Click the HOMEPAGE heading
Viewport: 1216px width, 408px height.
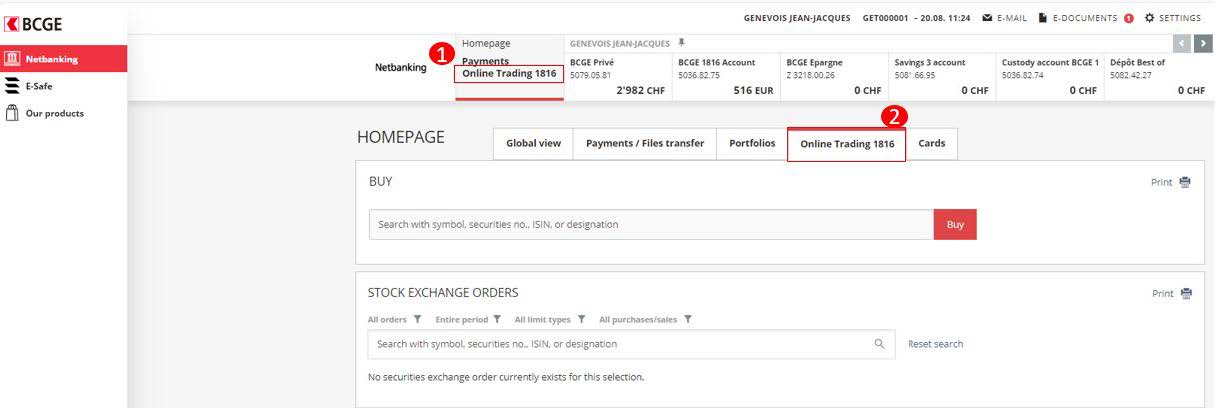401,138
